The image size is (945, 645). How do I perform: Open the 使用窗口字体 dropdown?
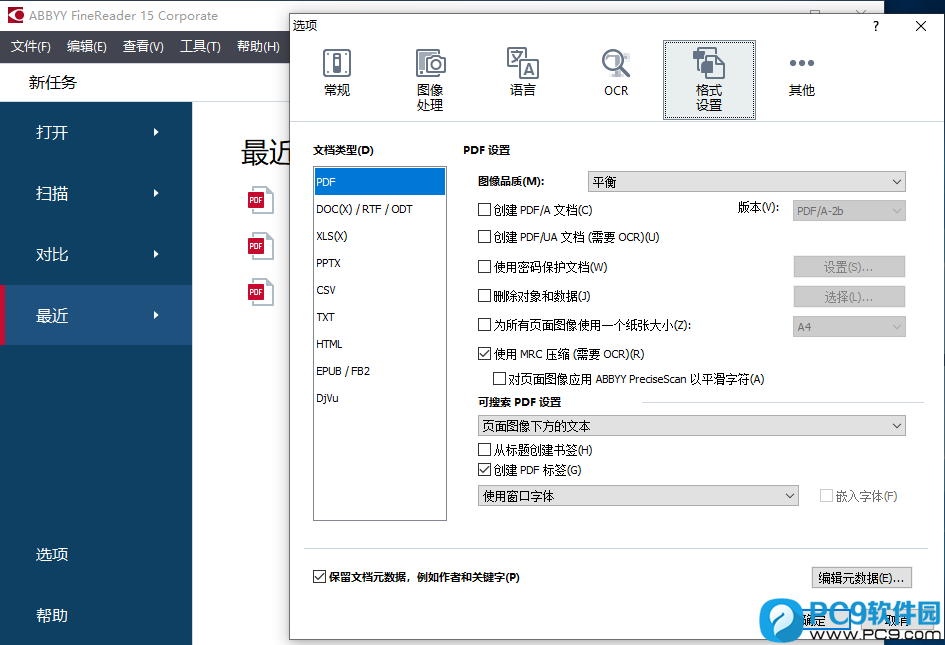pos(638,496)
